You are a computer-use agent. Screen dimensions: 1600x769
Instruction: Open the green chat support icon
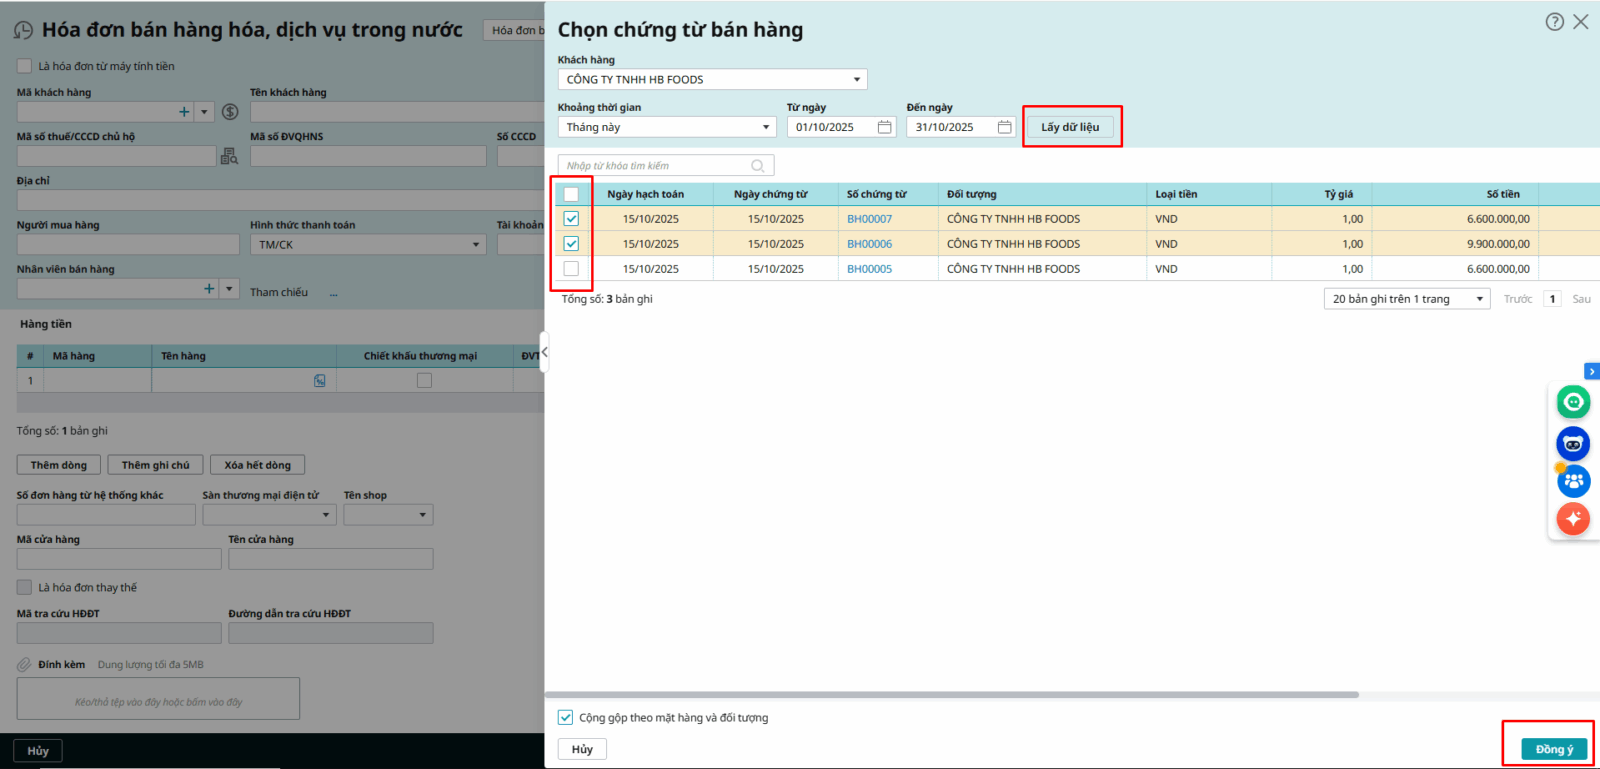click(1573, 402)
